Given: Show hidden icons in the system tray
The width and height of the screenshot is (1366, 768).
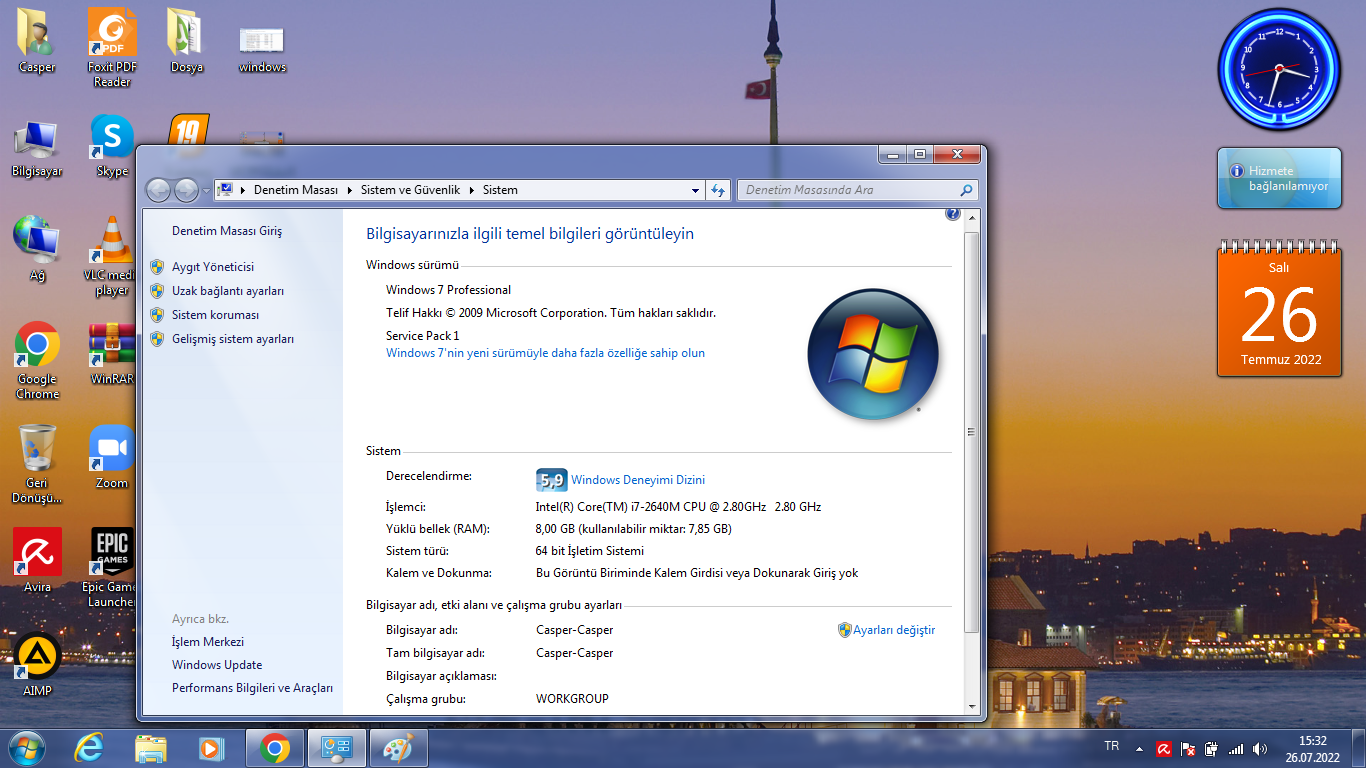Looking at the screenshot, I should point(1139,748).
